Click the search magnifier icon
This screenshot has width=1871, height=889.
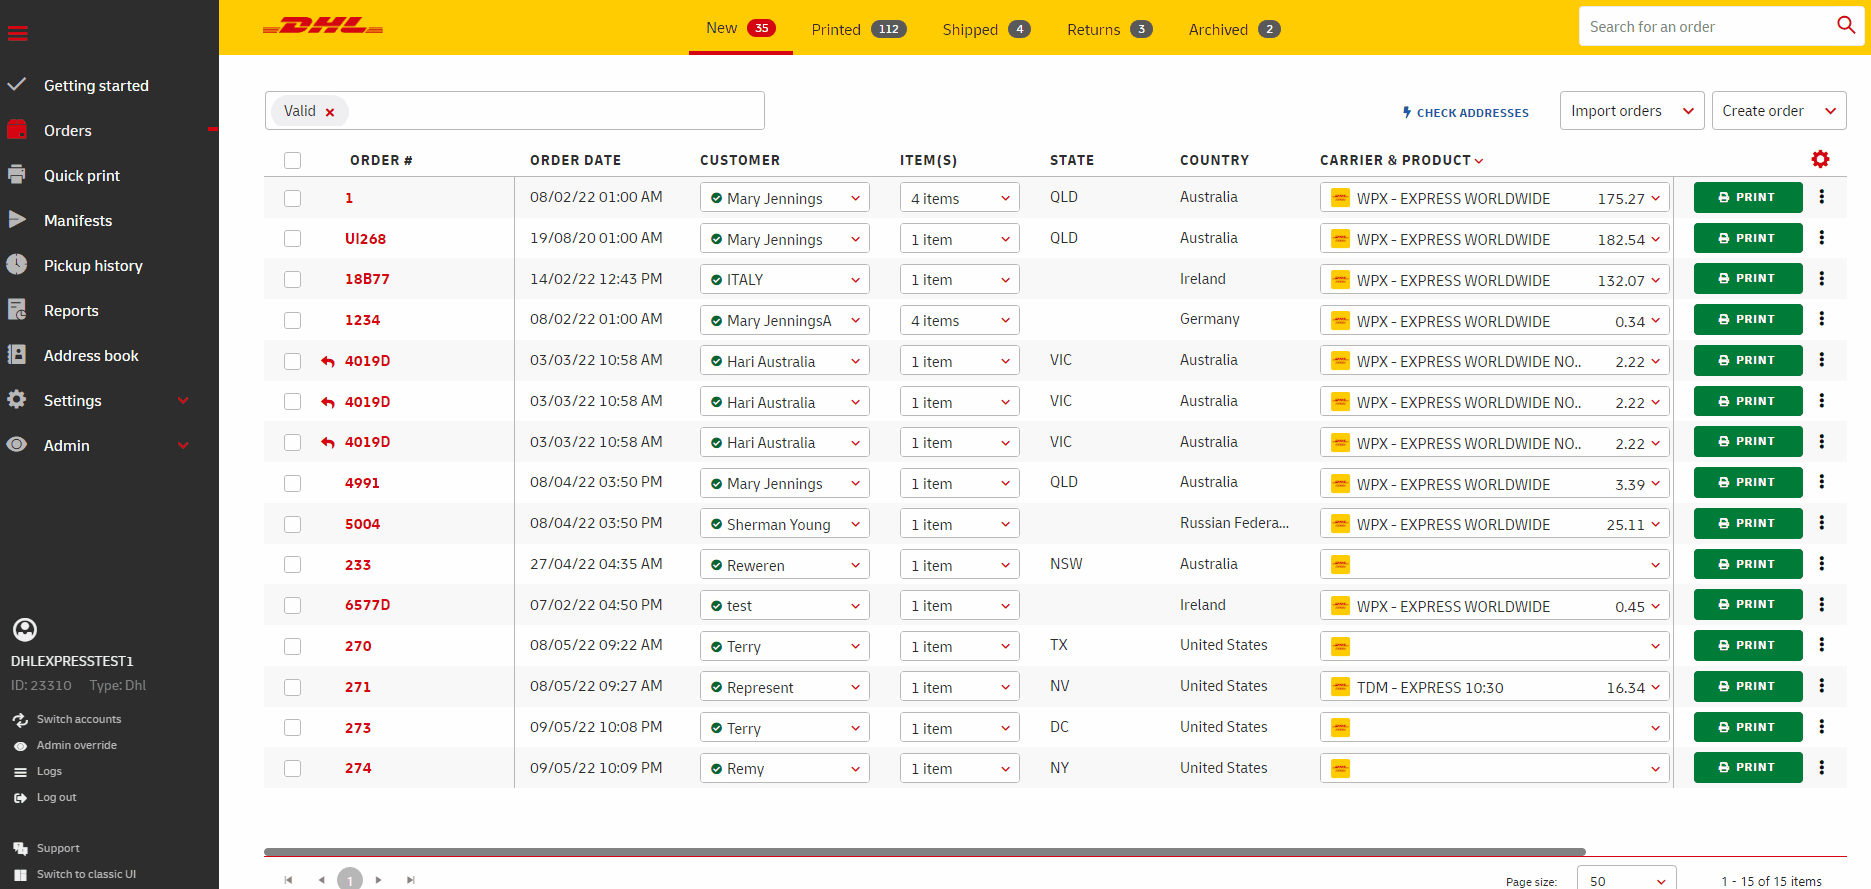[x=1846, y=25]
